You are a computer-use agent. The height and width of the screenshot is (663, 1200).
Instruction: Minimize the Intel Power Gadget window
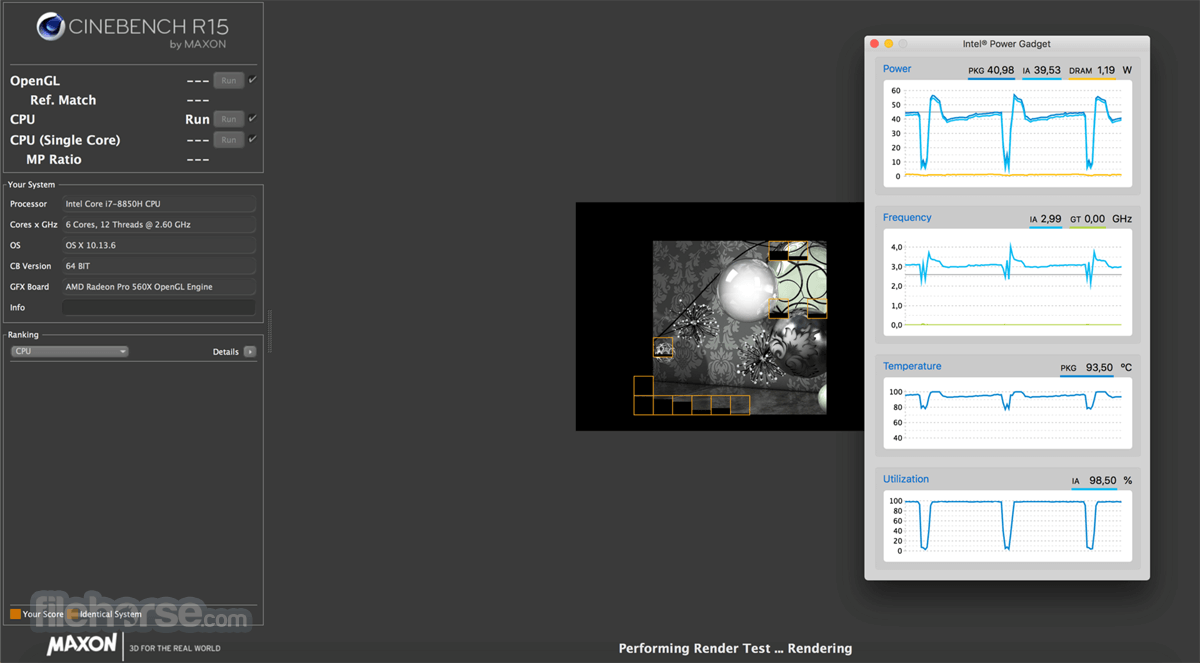pyautogui.click(x=888, y=44)
